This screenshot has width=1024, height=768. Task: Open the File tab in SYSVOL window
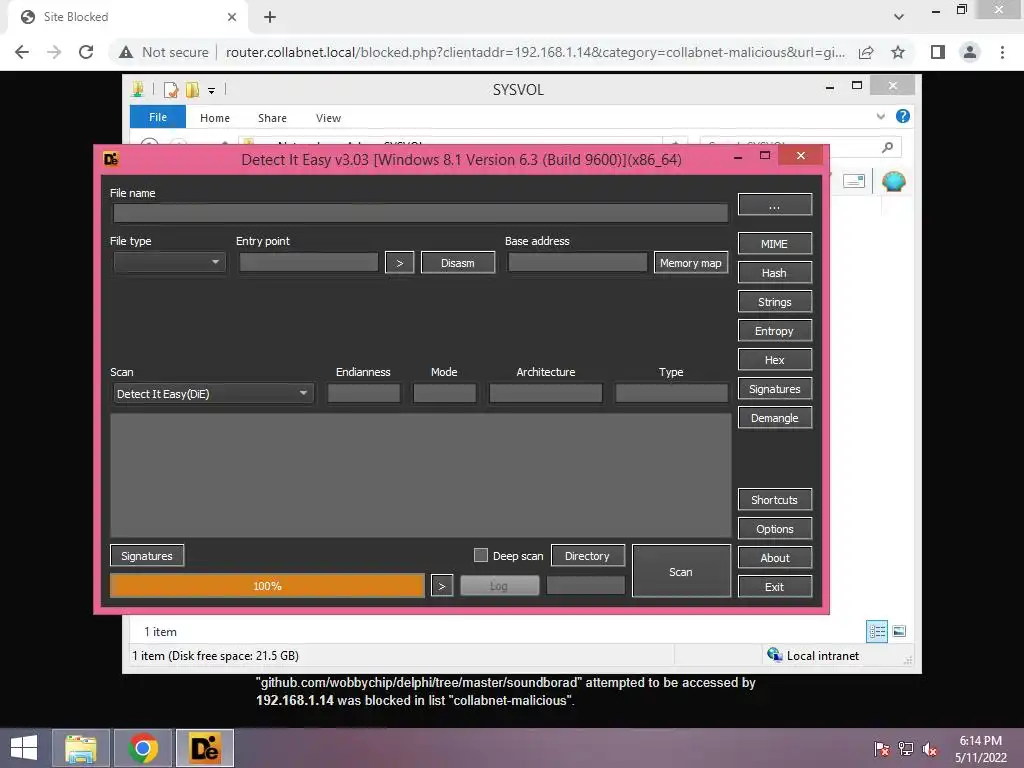(158, 117)
